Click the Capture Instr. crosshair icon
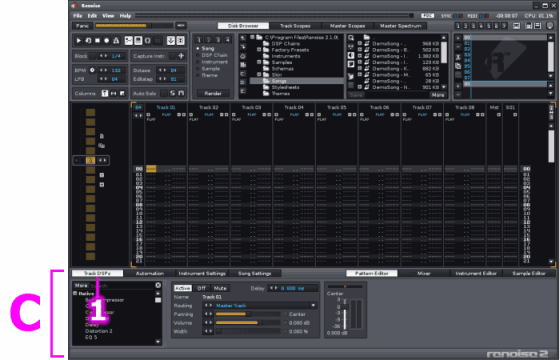The width and height of the screenshot is (560, 360). point(181,56)
